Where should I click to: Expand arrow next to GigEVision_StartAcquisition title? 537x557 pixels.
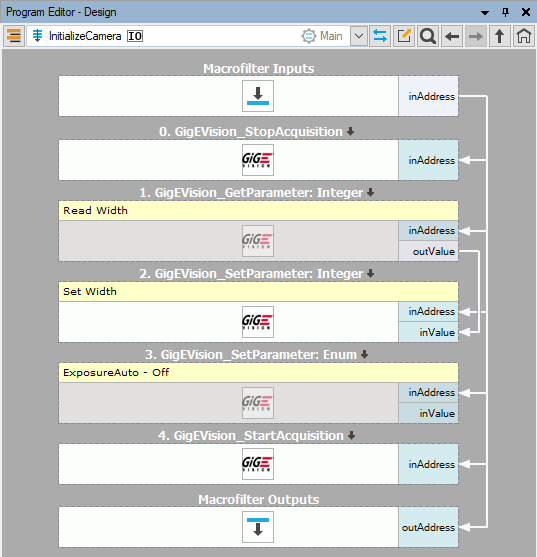click(352, 436)
